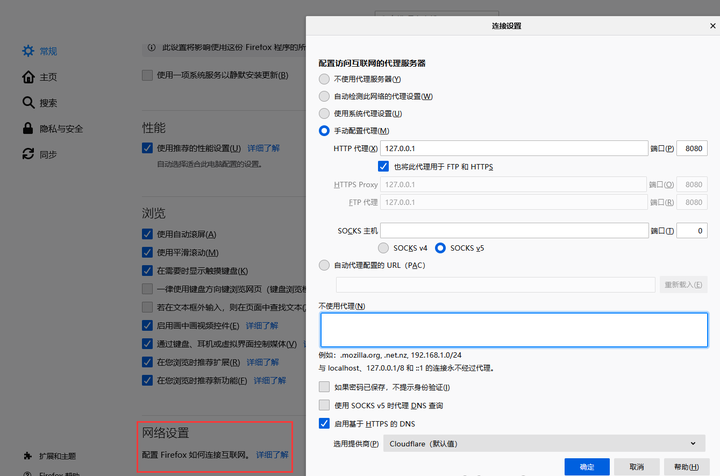
Task: Open 隐私与安全 settings category
Action: tap(61, 129)
